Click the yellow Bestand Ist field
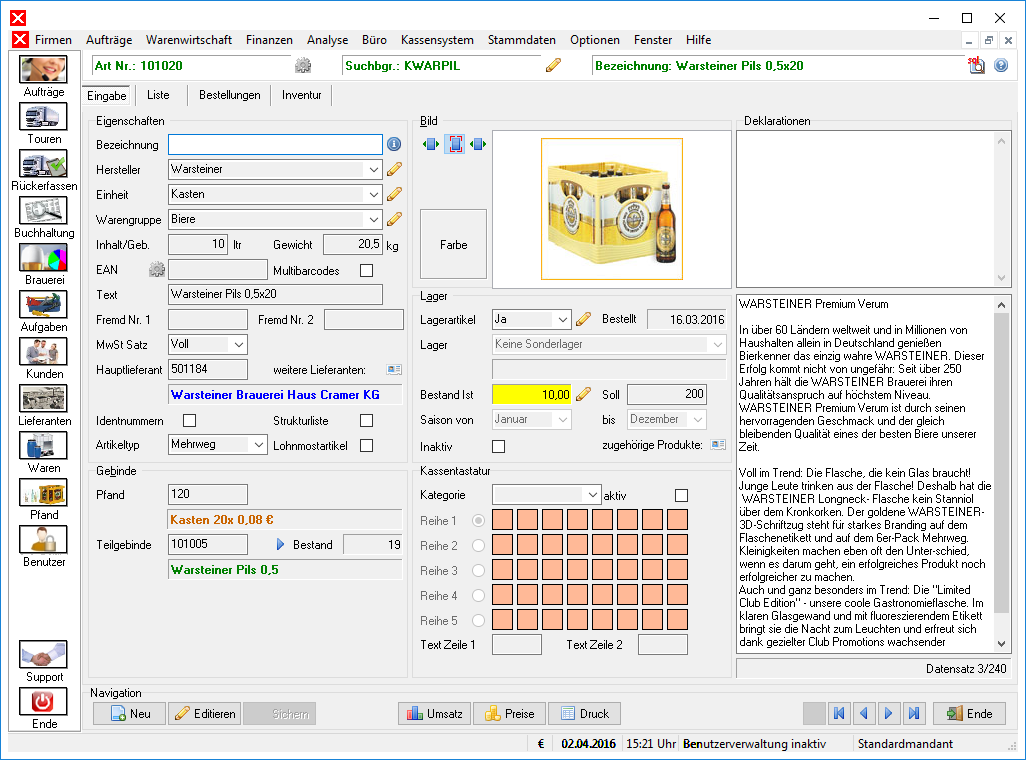The image size is (1026, 760). 531,395
